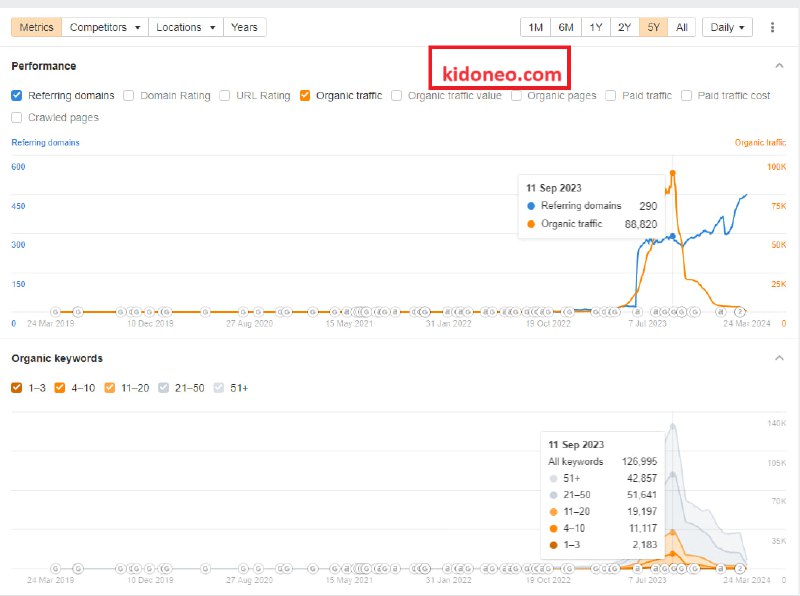The image size is (800, 596).
Task: Click the 7 Jul 2023 date on Performance axis
Action: coord(647,324)
